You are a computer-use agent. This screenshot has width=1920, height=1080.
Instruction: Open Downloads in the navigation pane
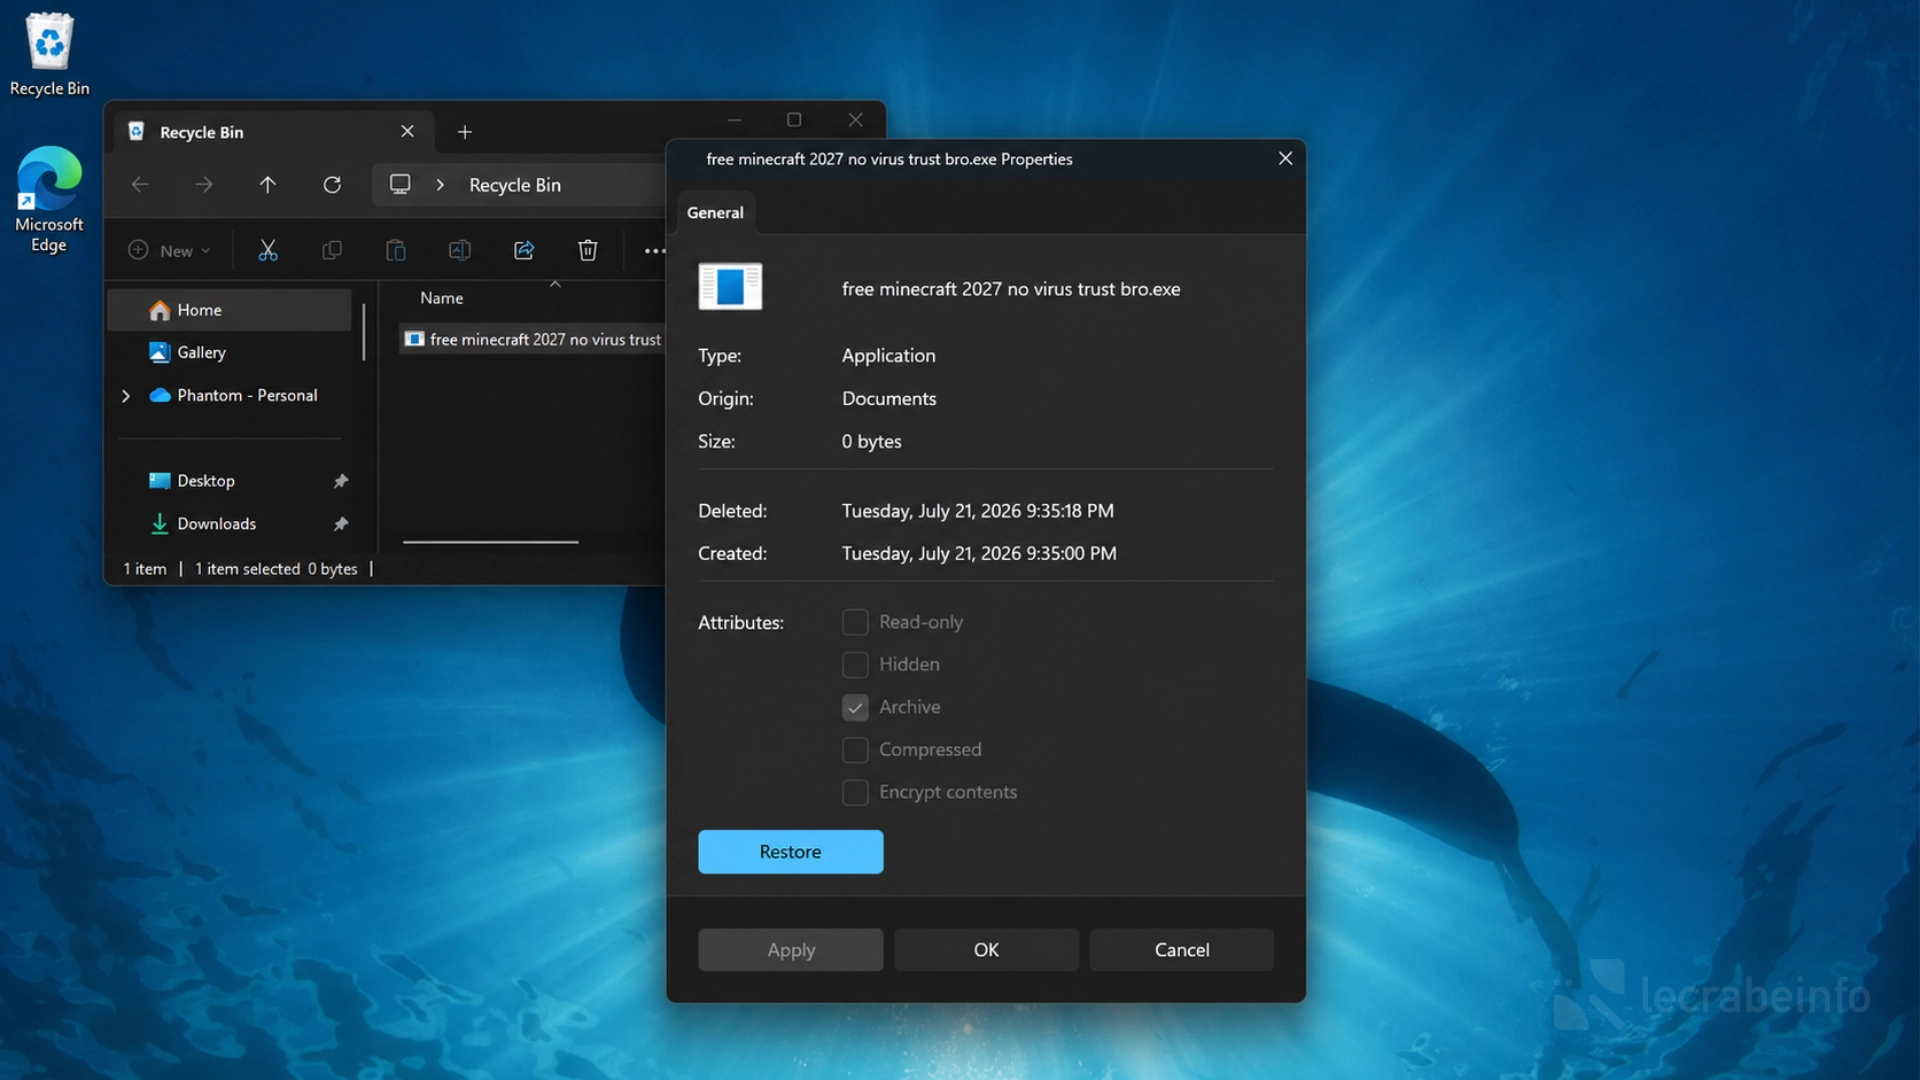click(x=230, y=524)
